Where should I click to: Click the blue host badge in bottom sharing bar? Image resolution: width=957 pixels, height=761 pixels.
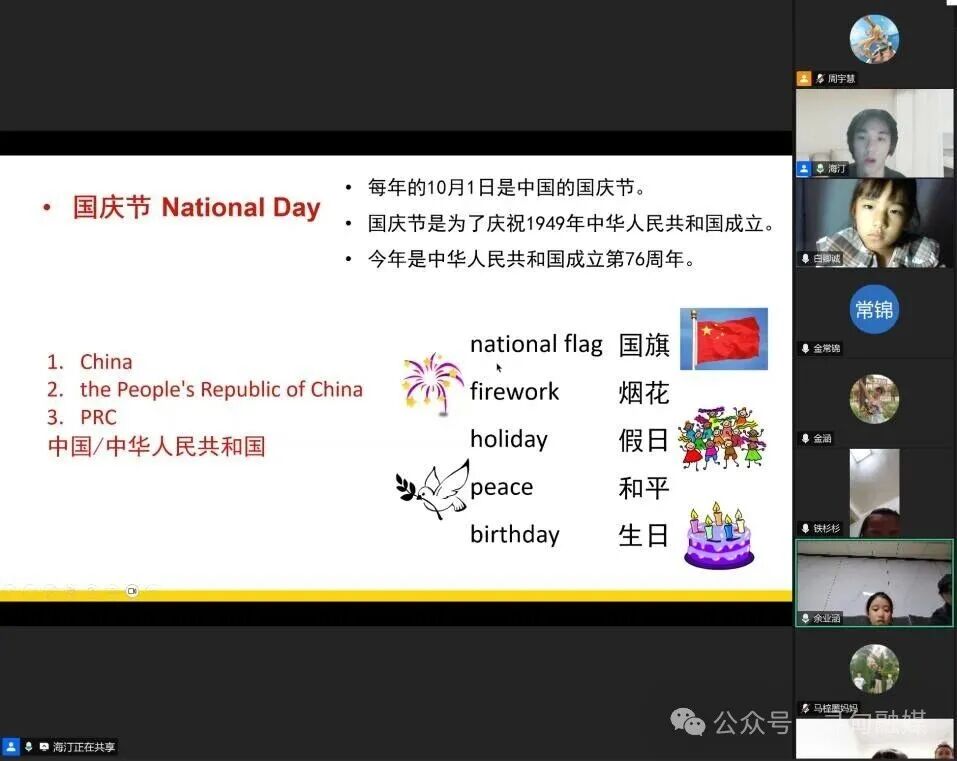pyautogui.click(x=11, y=746)
